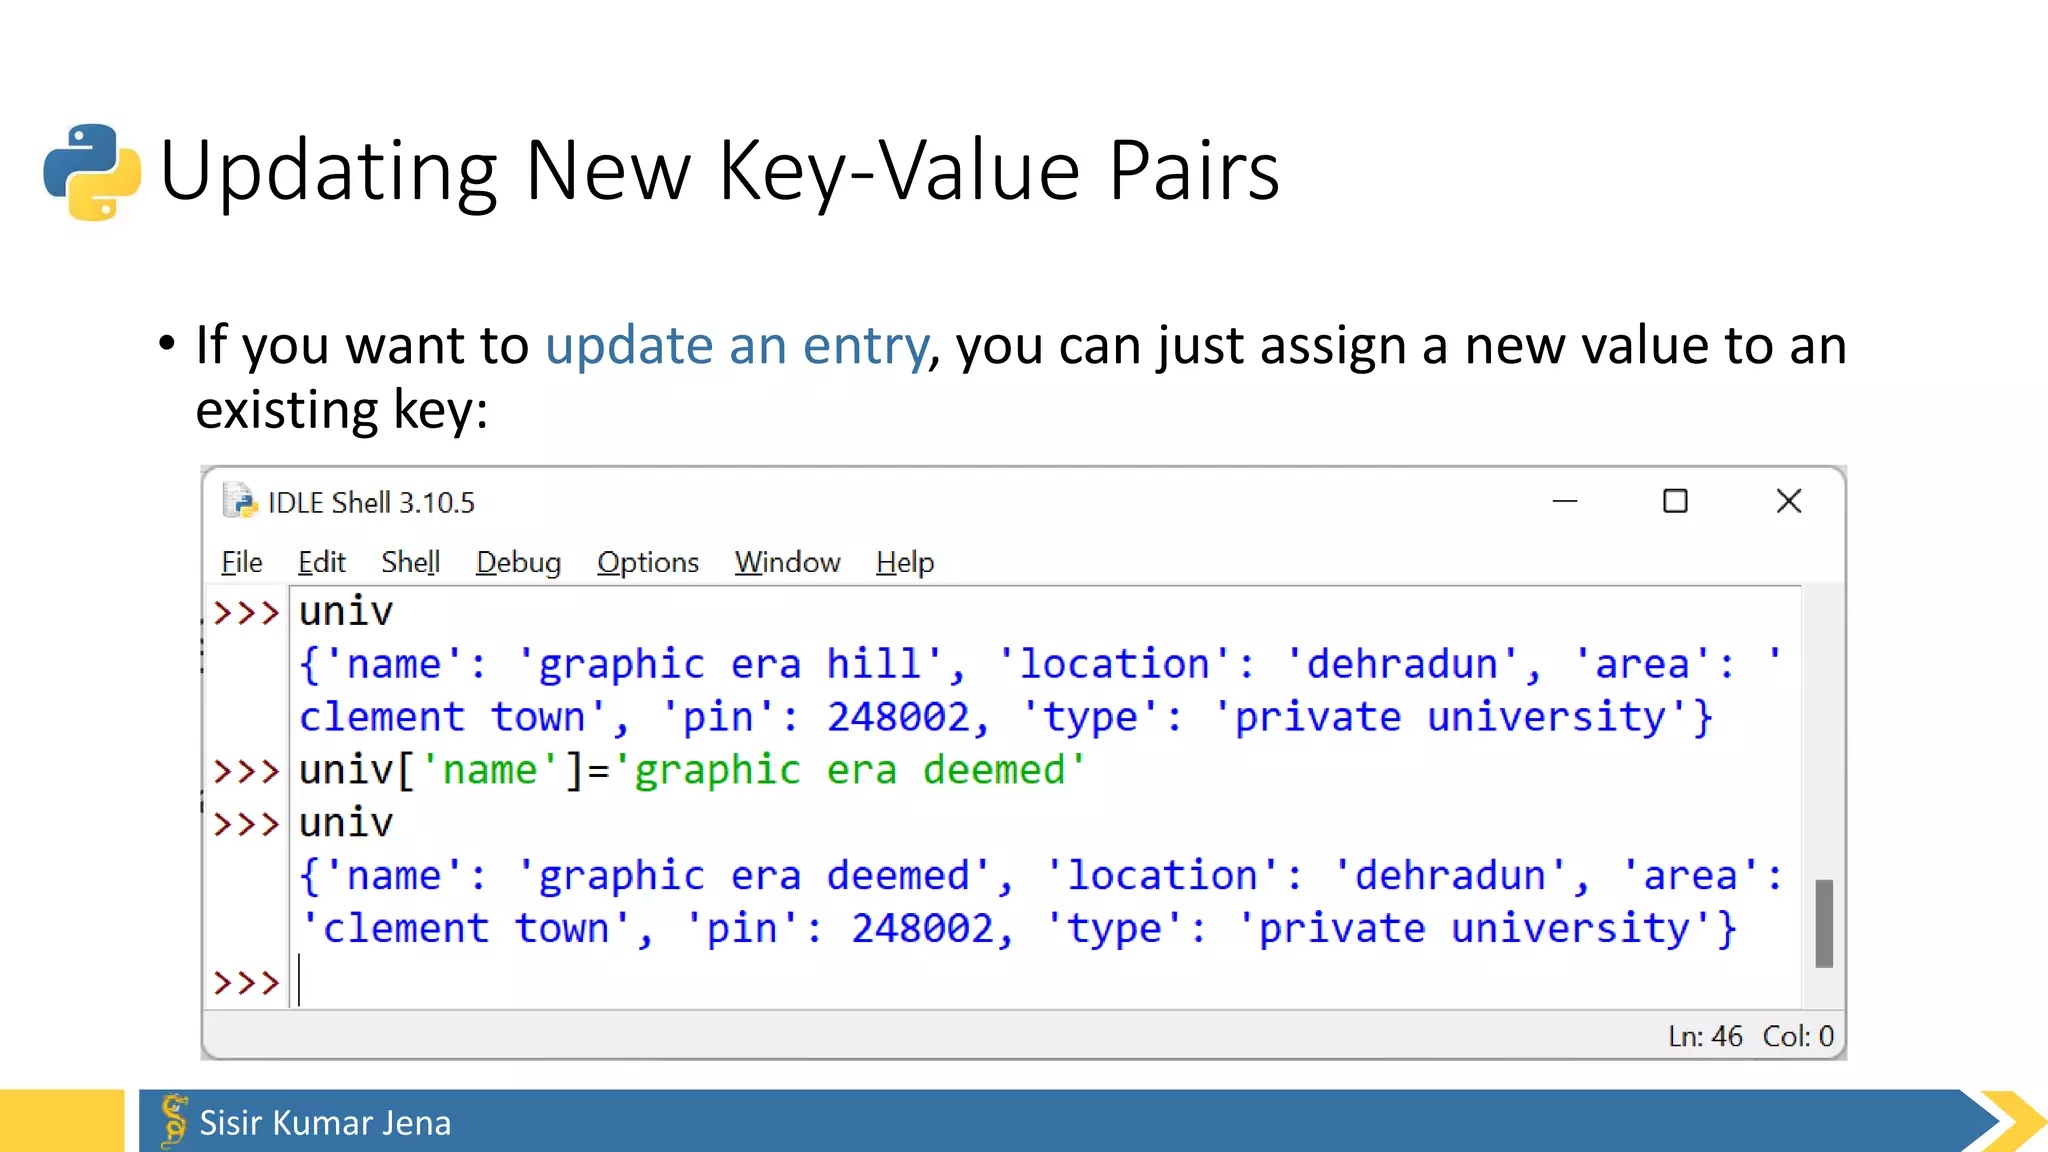Click the dragon icon in footer bar
This screenshot has height=1152, width=2048.
pyautogui.click(x=173, y=1119)
